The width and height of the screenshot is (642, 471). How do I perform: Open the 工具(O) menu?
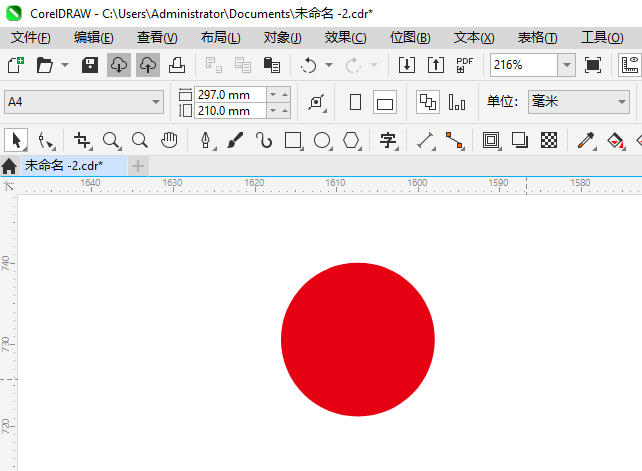[602, 38]
